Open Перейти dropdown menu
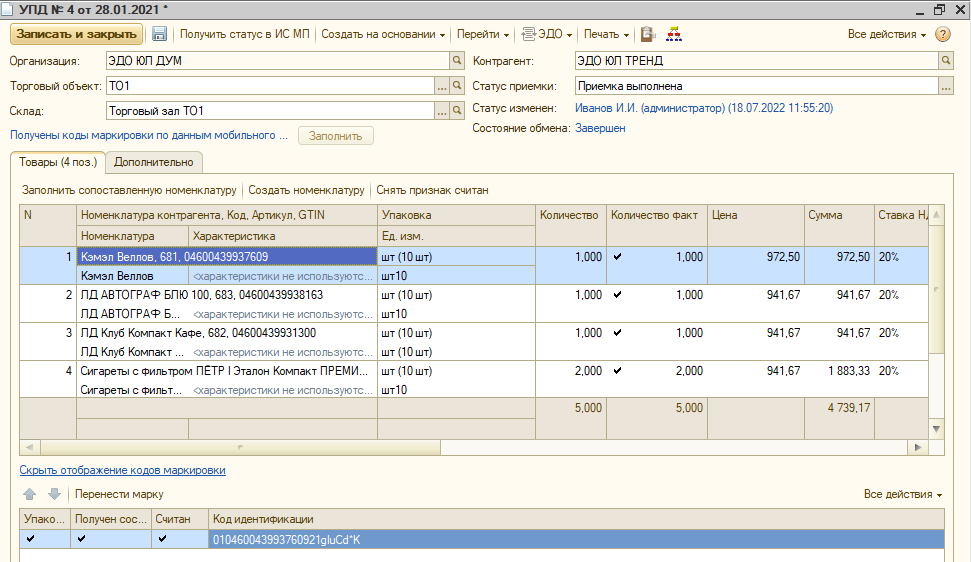Image resolution: width=971 pixels, height=562 pixels. [483, 34]
